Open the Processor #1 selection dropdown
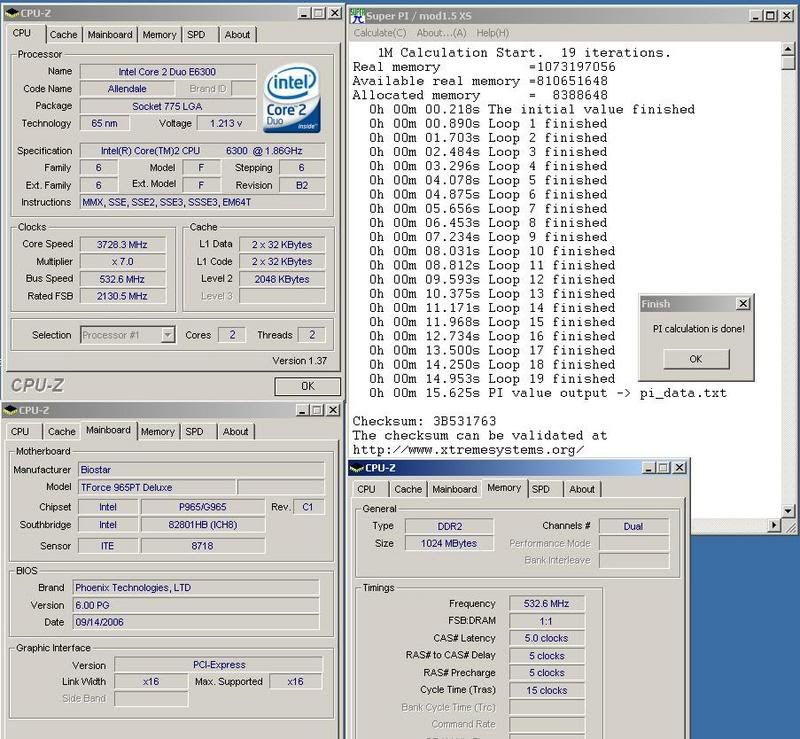Image resolution: width=800 pixels, height=739 pixels. (168, 335)
